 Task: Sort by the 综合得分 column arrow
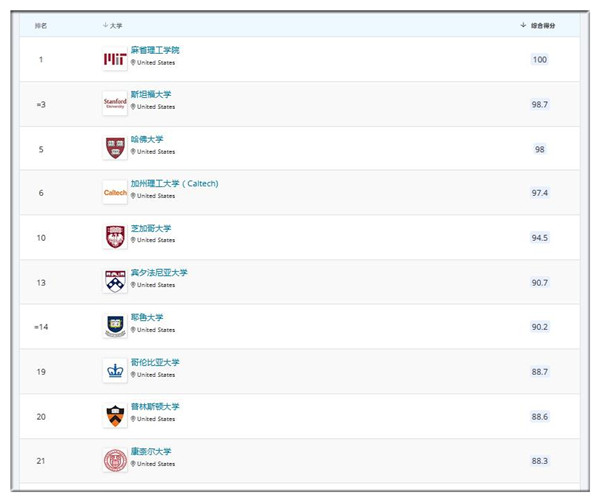(523, 25)
